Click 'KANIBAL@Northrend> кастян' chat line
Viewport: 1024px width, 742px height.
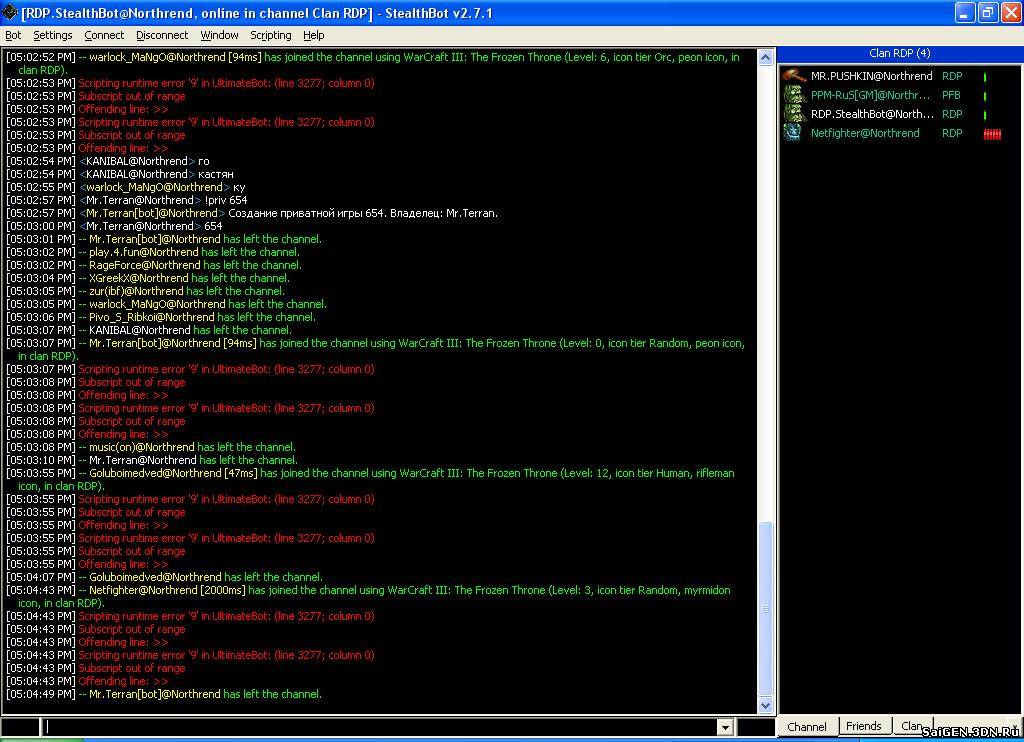(x=120, y=174)
